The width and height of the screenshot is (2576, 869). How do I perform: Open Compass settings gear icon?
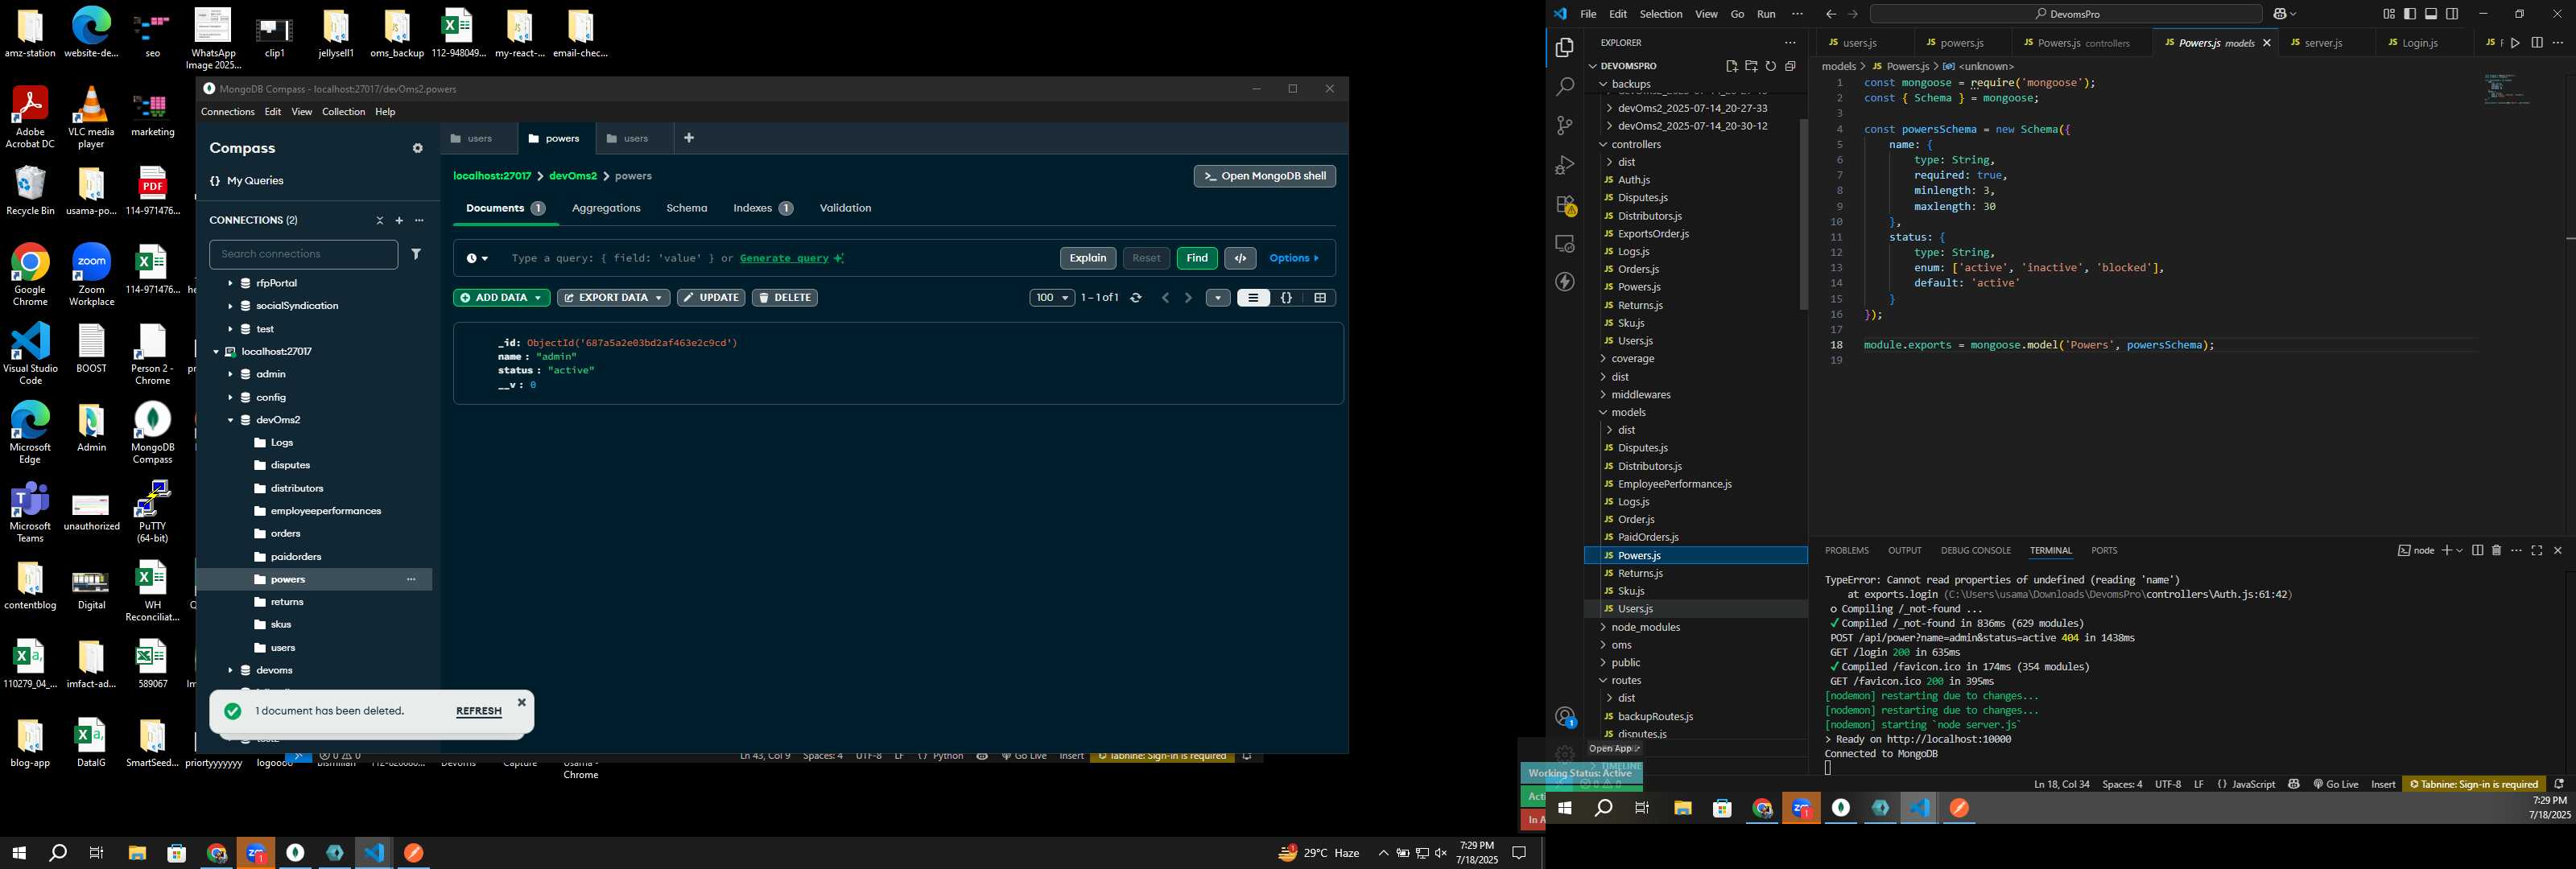pyautogui.click(x=418, y=148)
